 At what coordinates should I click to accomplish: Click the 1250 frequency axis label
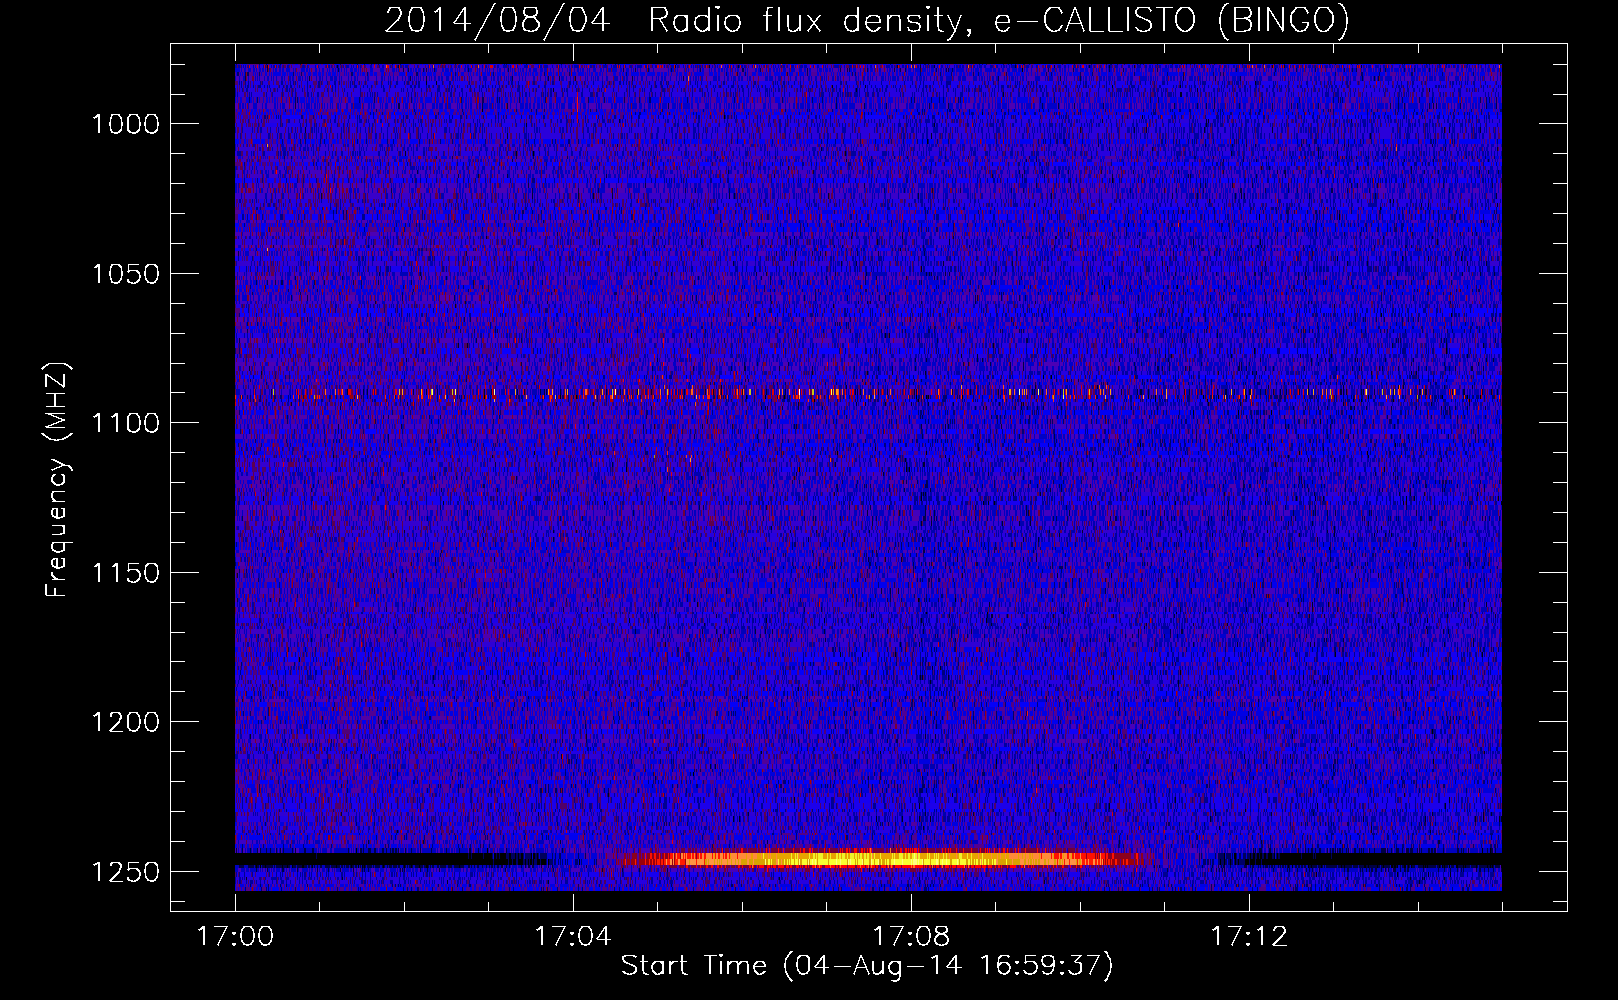(125, 872)
